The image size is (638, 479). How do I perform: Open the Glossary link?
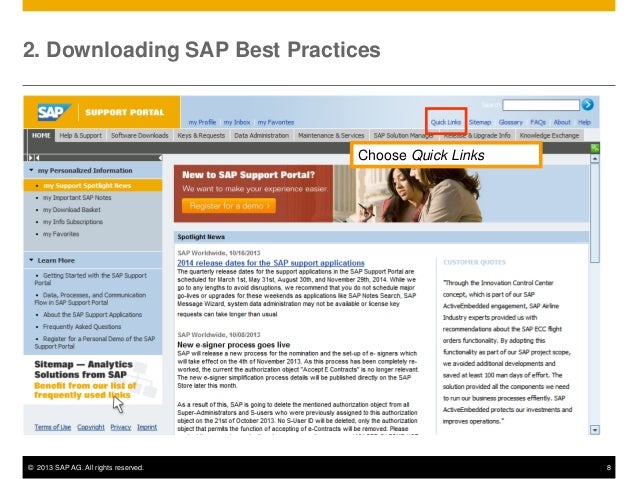click(510, 122)
